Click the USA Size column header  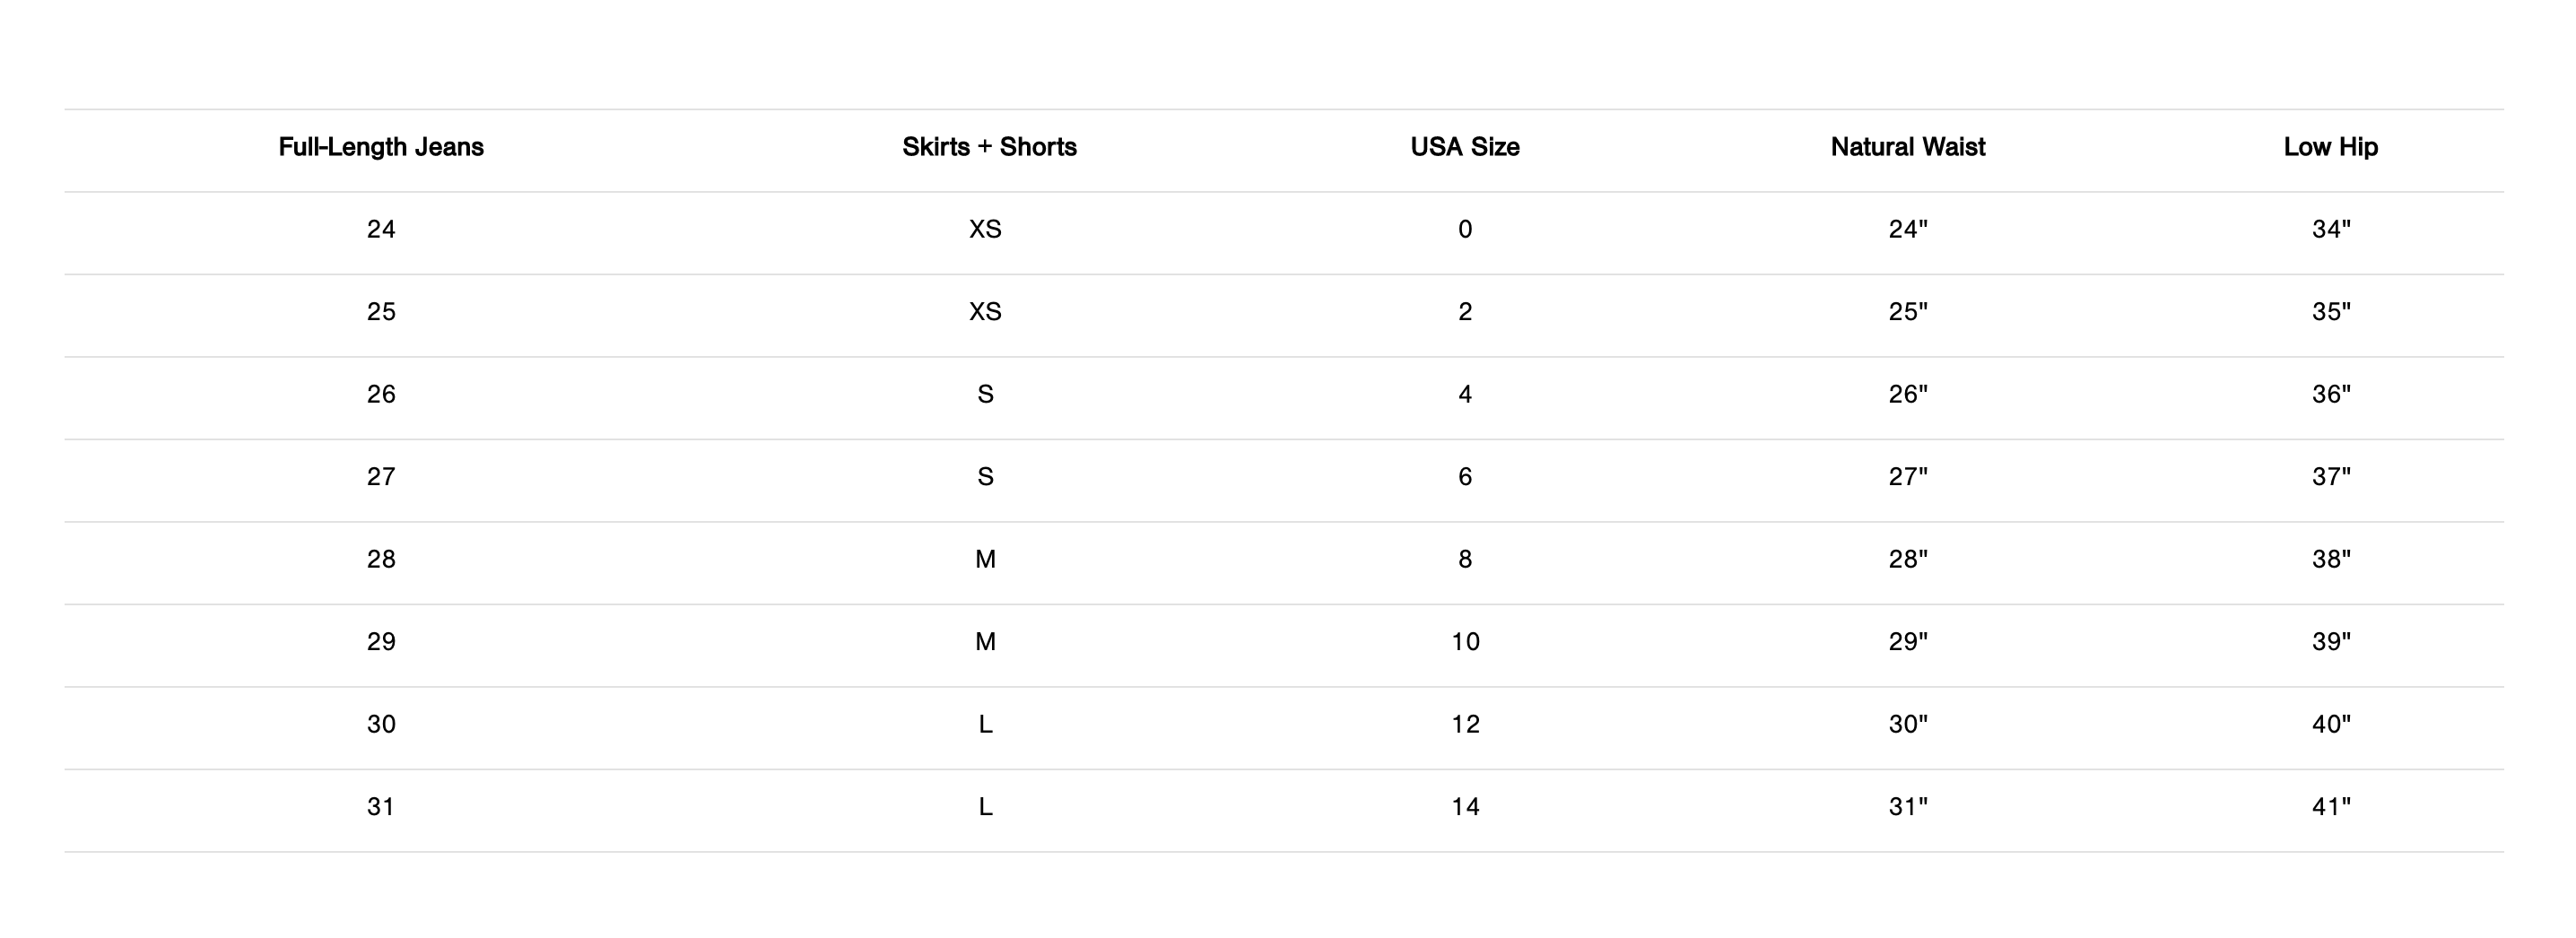[x=1464, y=147]
